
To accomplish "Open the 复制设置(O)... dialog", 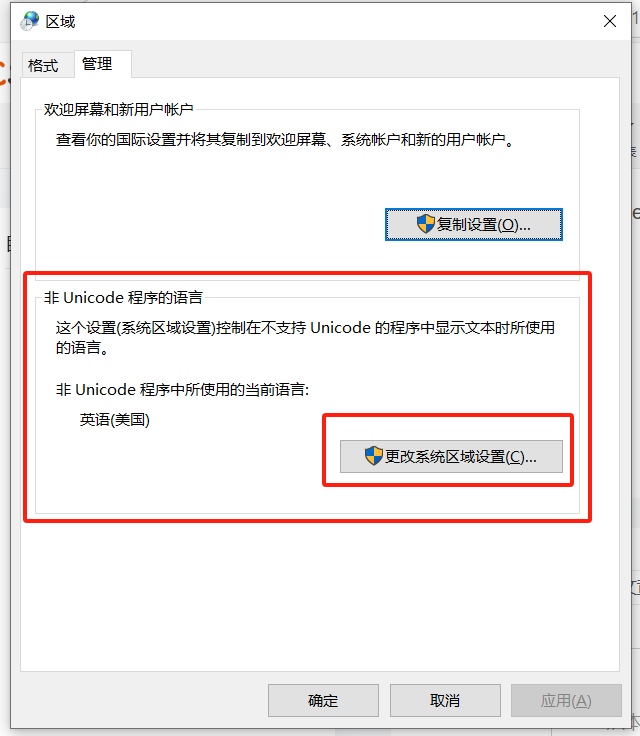I will 474,224.
